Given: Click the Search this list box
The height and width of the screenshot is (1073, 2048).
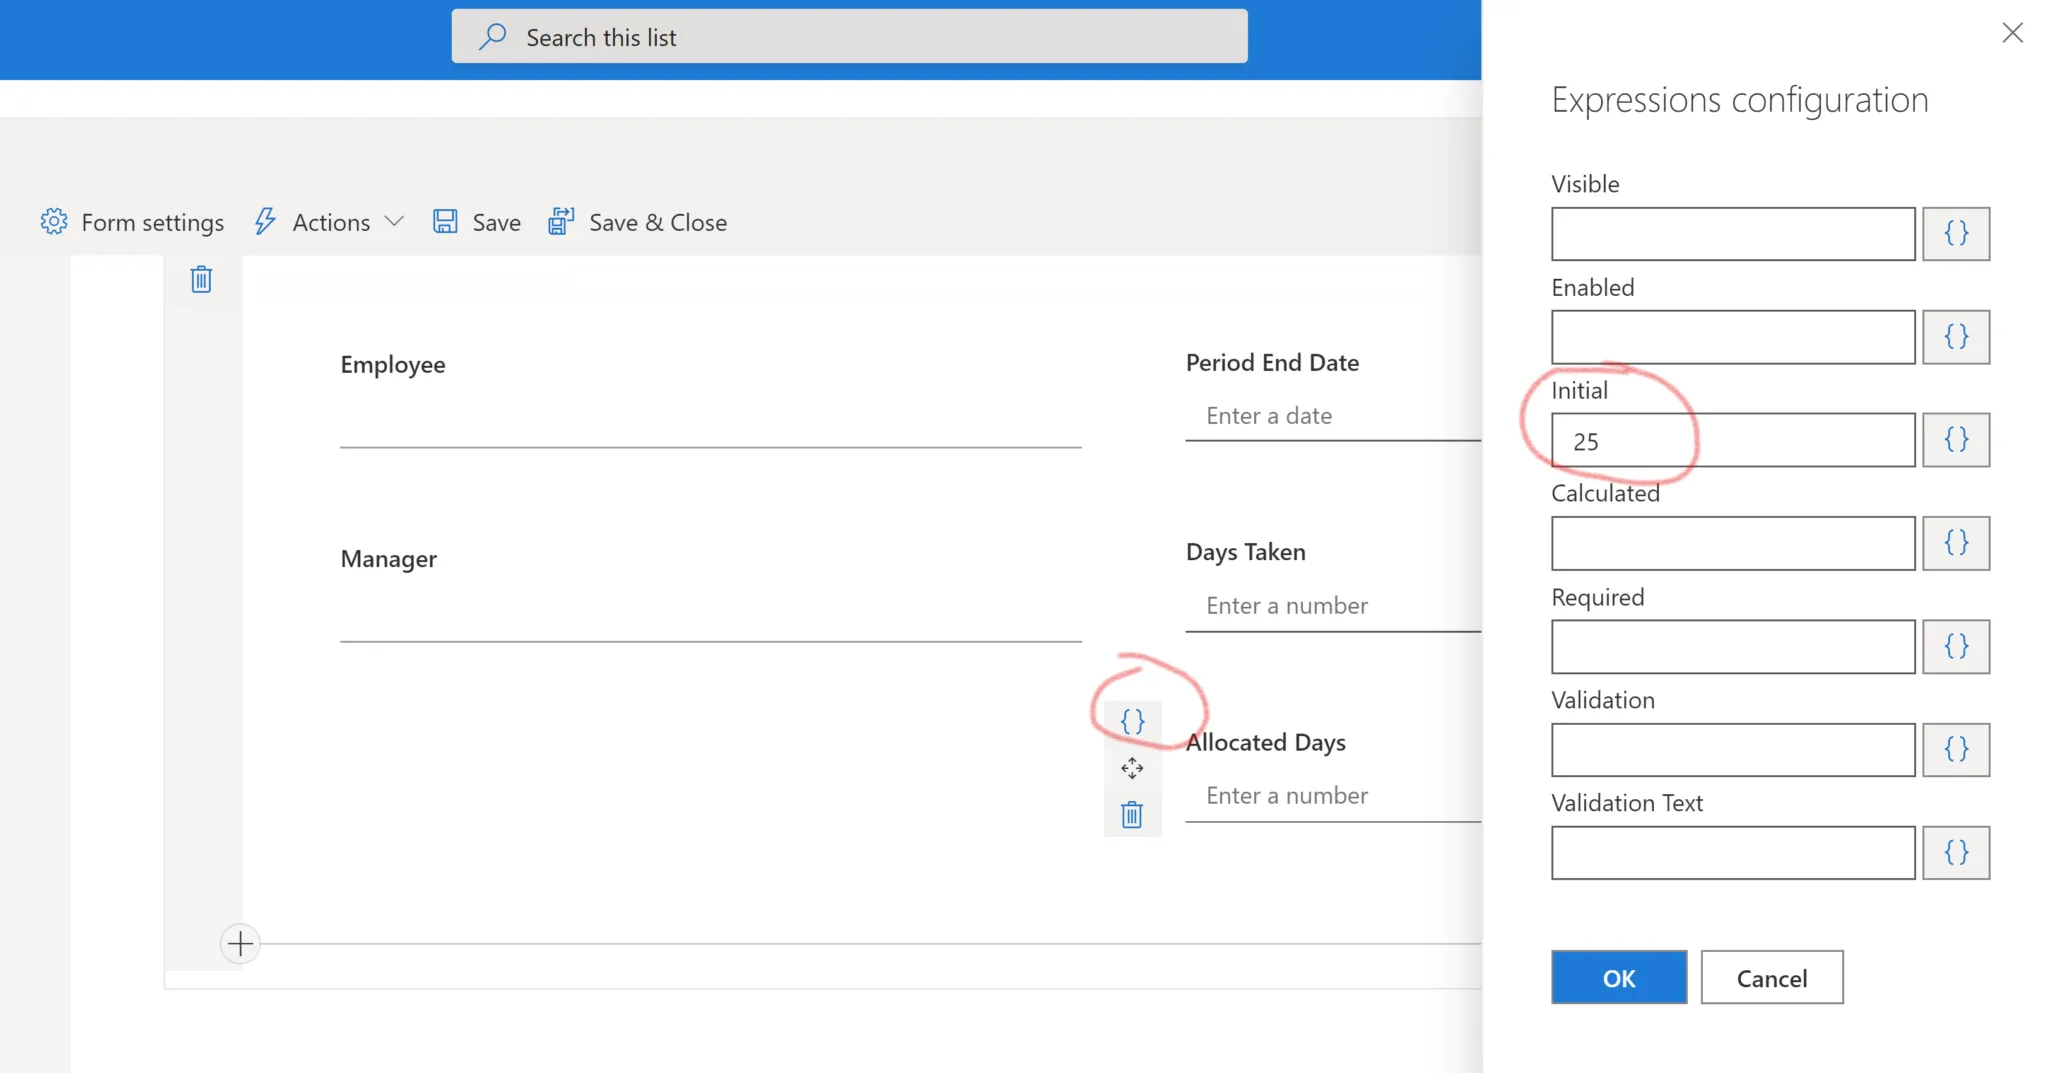Looking at the screenshot, I should coord(849,36).
